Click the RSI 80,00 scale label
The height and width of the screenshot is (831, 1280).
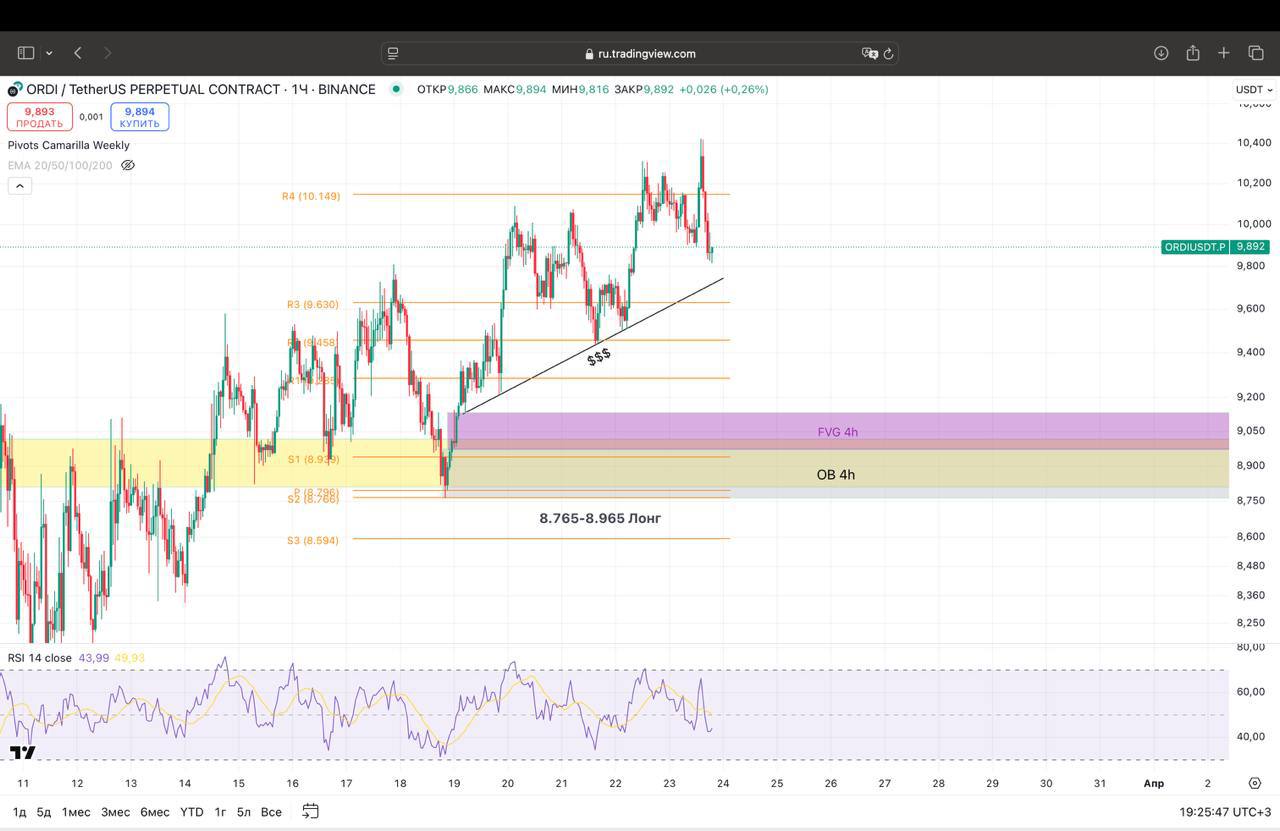pyautogui.click(x=1251, y=647)
